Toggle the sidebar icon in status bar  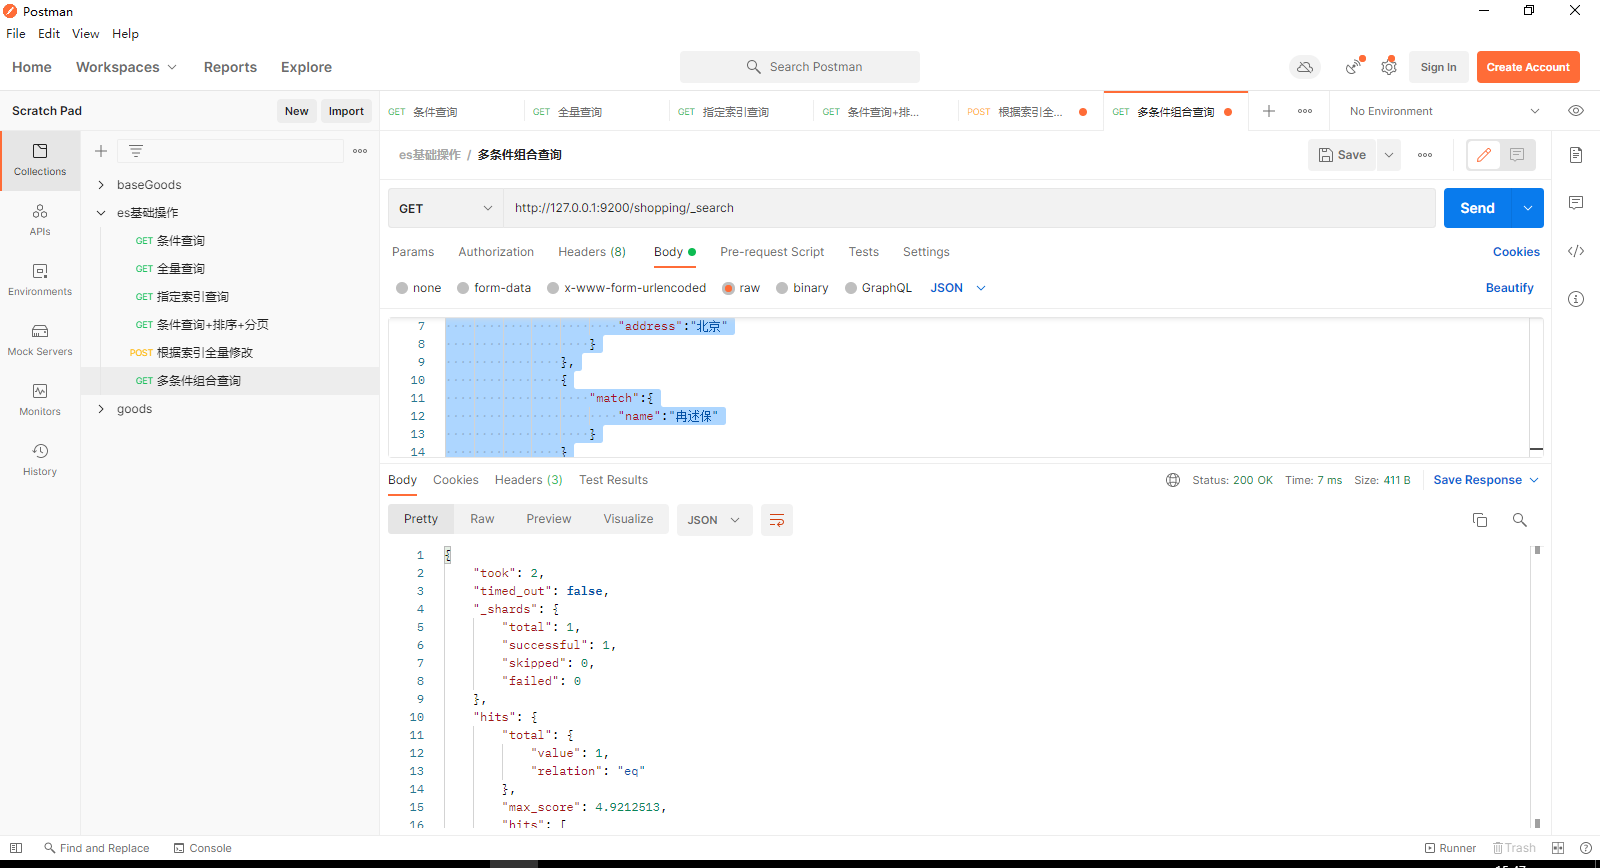click(x=16, y=848)
